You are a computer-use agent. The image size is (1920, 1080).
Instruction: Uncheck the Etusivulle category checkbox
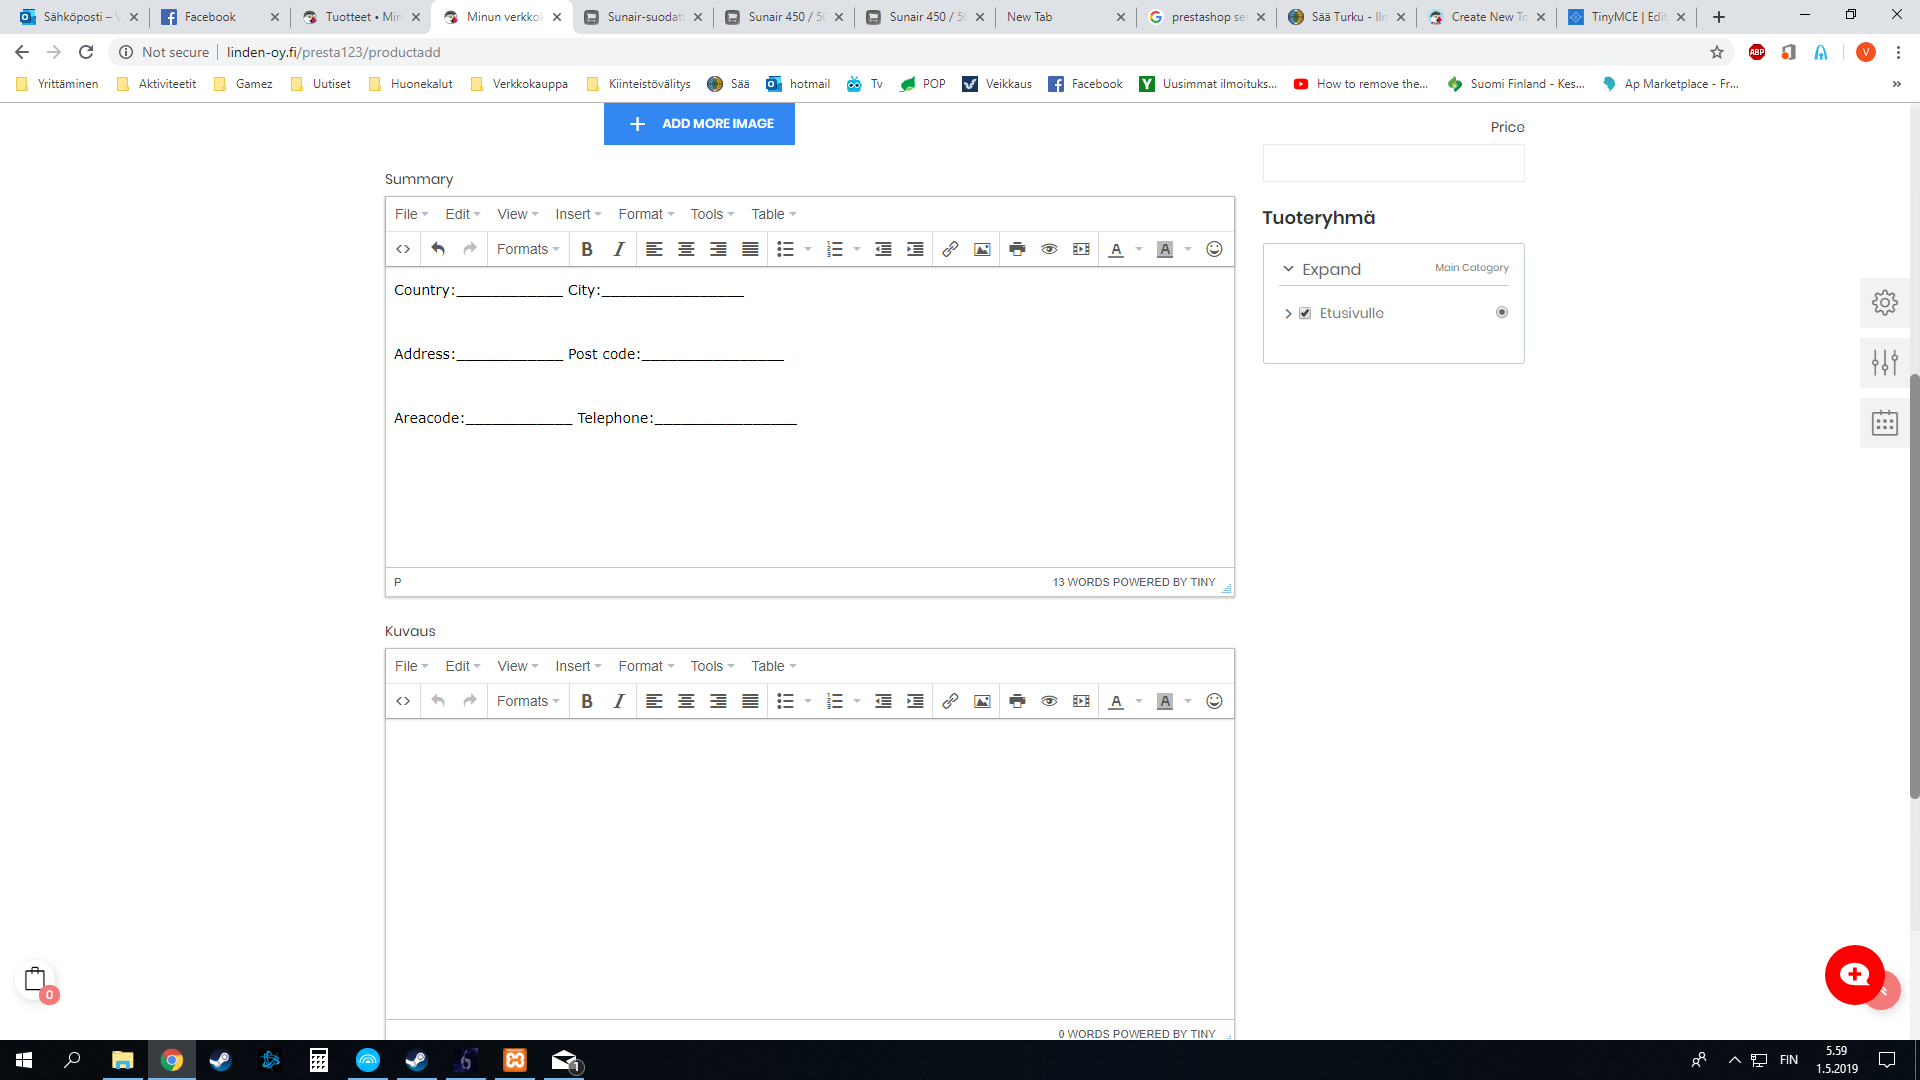[1305, 313]
